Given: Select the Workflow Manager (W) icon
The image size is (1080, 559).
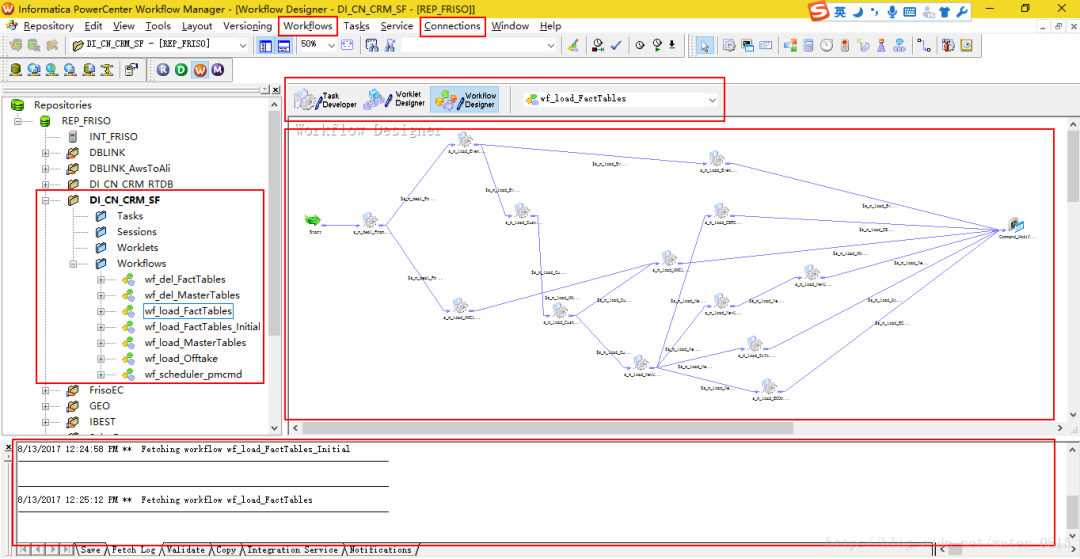Looking at the screenshot, I should [200, 70].
